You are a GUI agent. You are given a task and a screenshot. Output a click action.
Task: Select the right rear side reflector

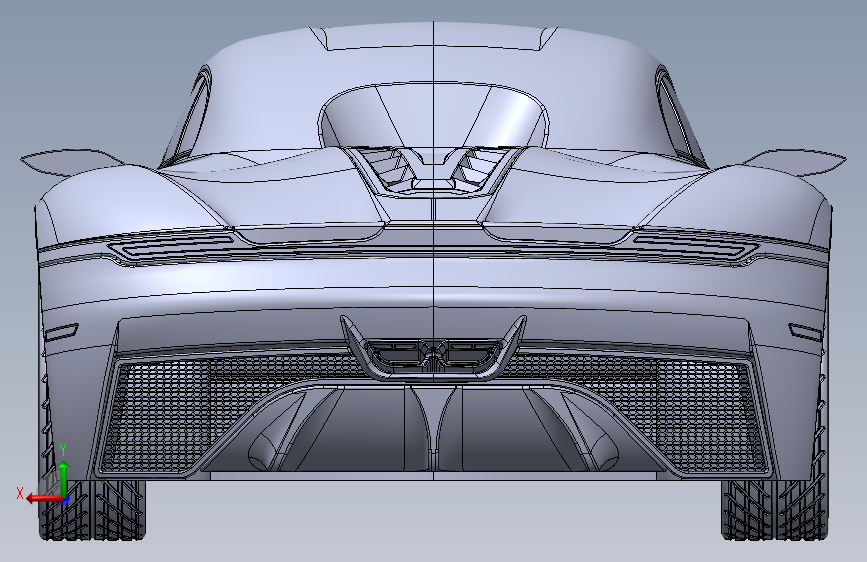click(x=806, y=332)
